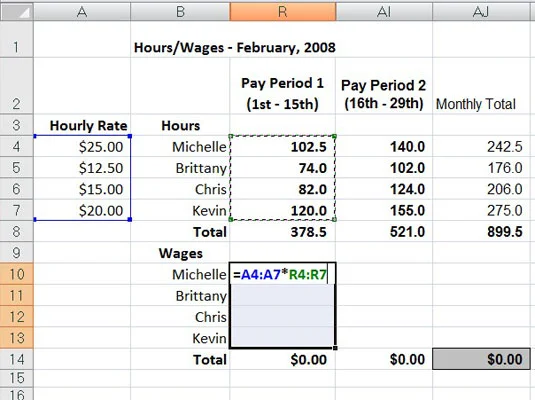This screenshot has height=400, width=535.
Task: Click the $25.00 hourly rate cell
Action: coord(82,146)
